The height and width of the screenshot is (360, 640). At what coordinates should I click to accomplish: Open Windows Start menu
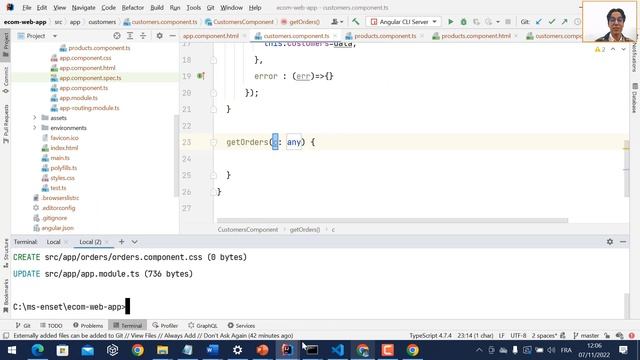(x=12, y=350)
